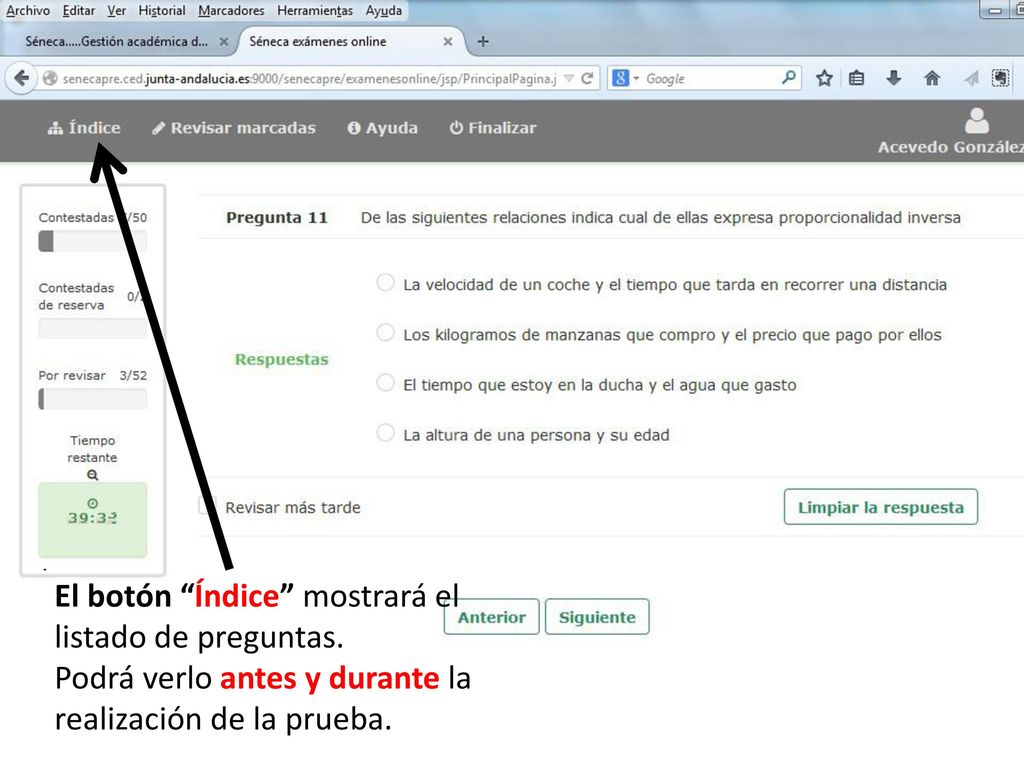Click Limpiar la respuesta button
1024x768 pixels.
point(880,507)
